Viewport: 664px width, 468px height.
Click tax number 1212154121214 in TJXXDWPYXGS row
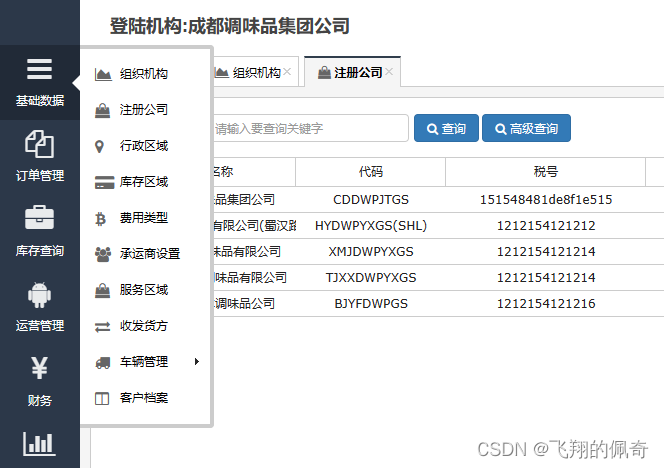point(545,278)
